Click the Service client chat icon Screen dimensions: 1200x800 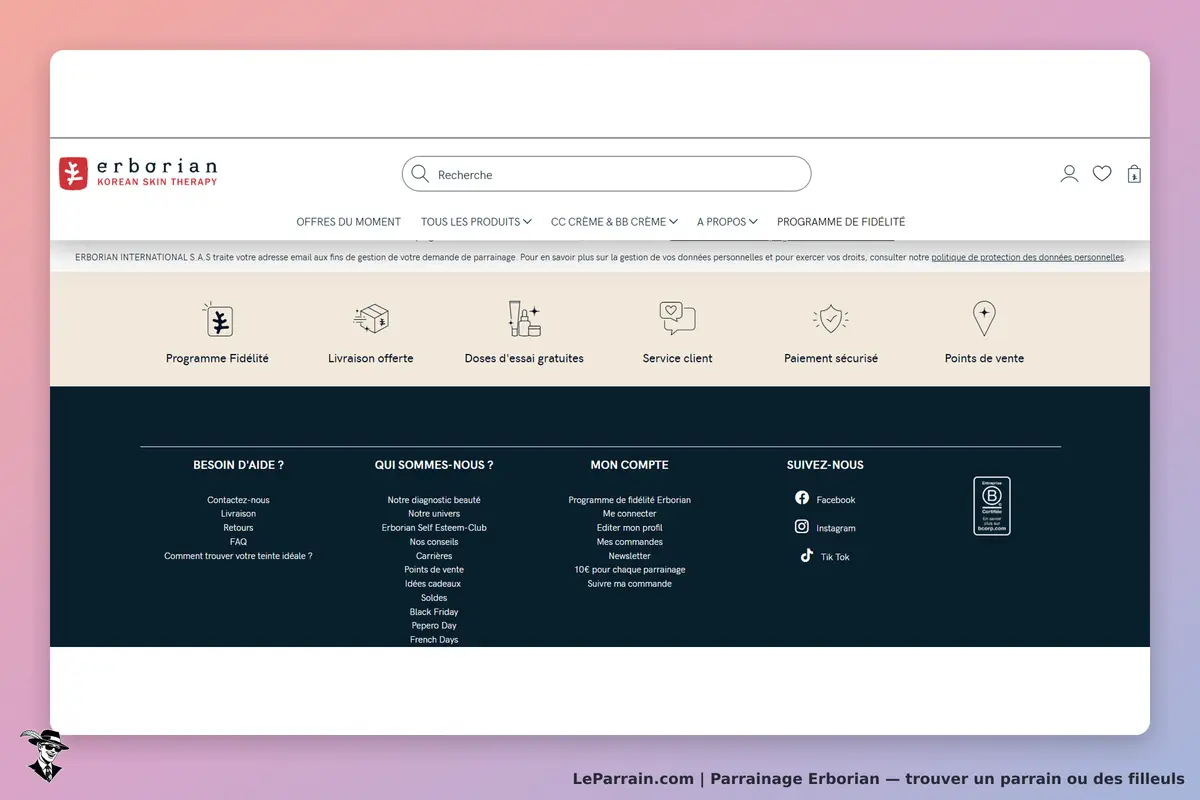[x=677, y=320]
